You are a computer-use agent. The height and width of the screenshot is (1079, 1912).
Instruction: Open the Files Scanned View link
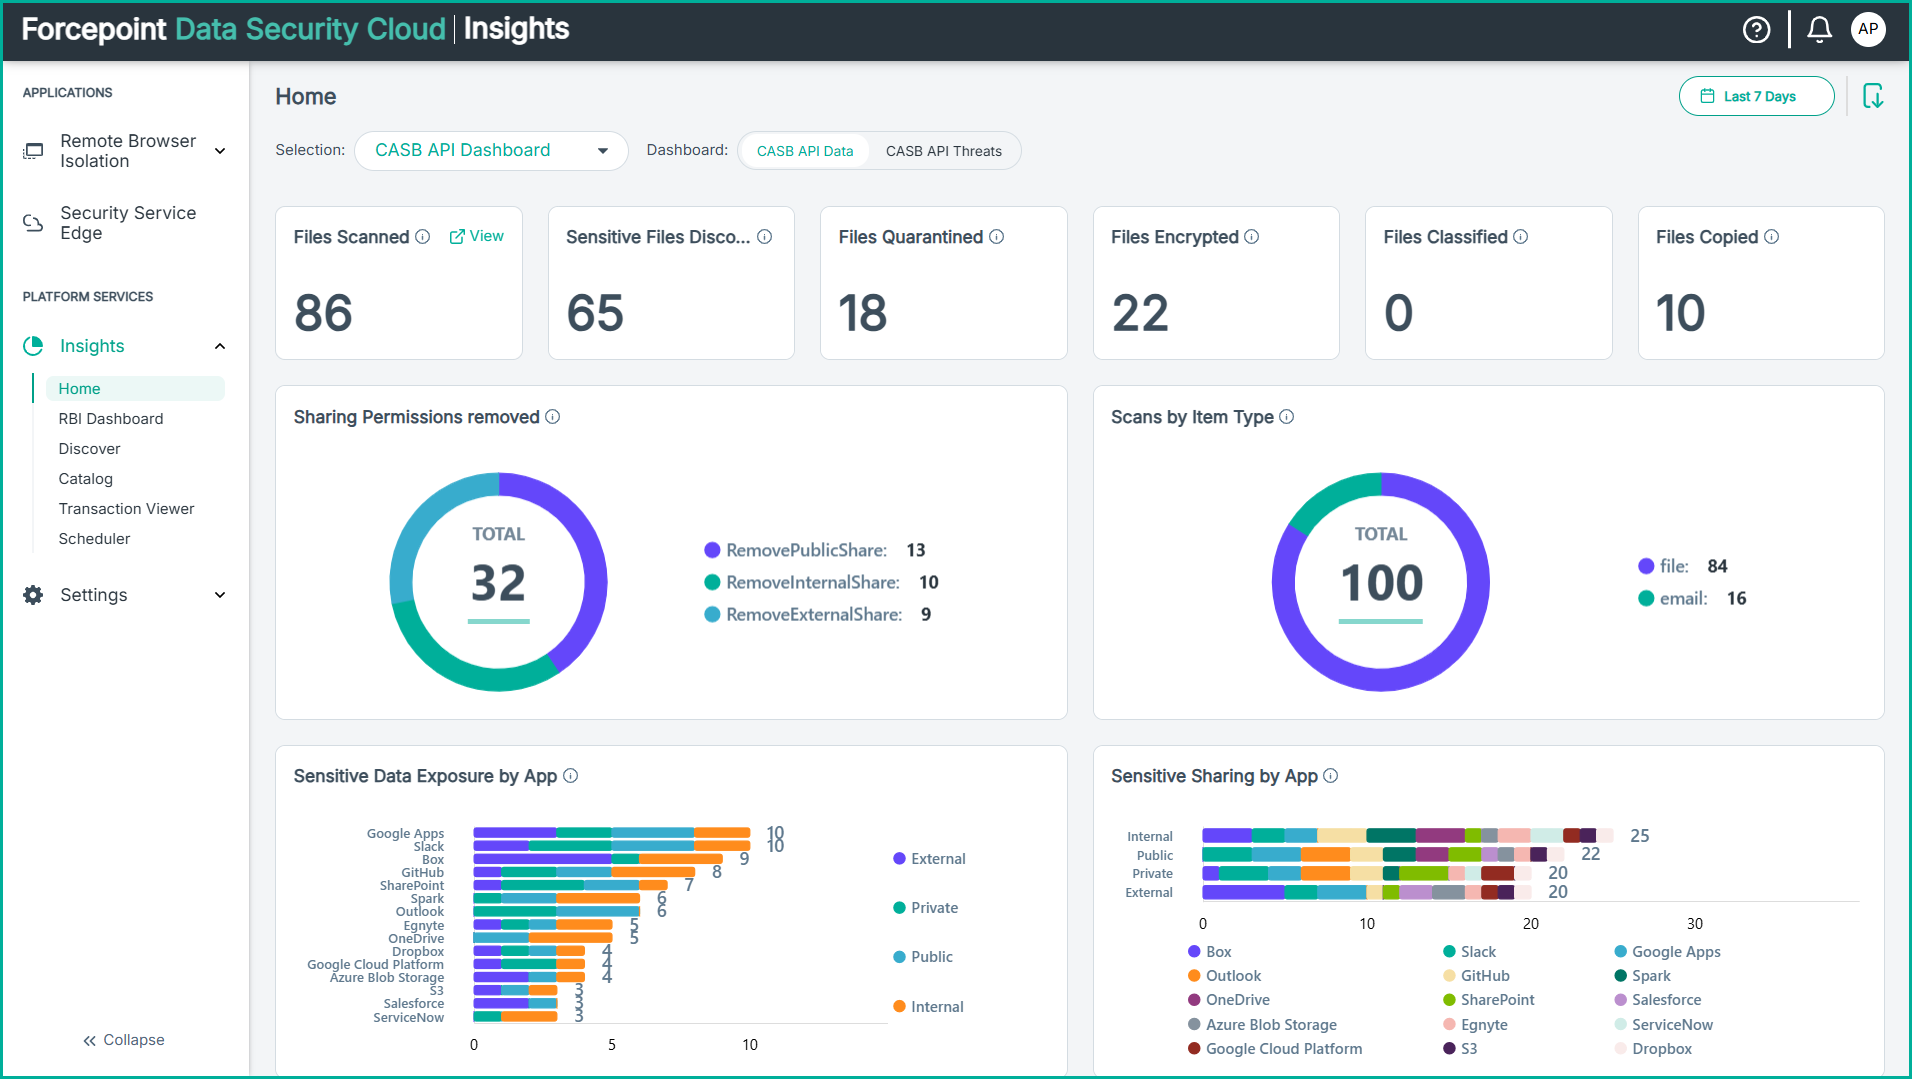coord(477,236)
